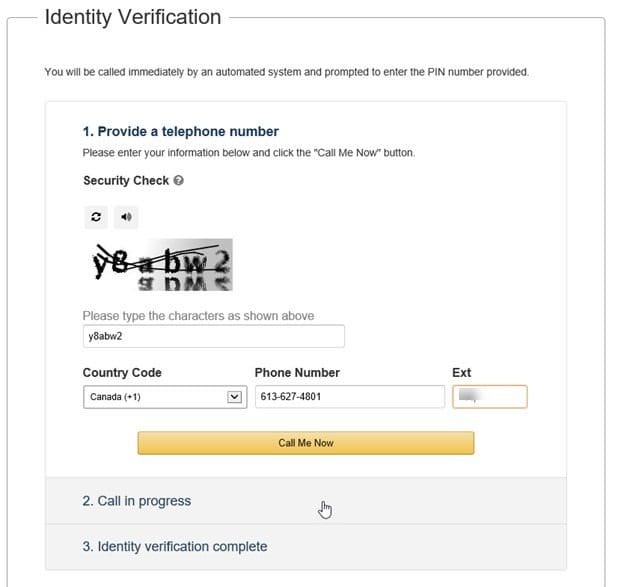624x587 pixels.
Task: Refresh the security check captcha image
Action: point(96,217)
